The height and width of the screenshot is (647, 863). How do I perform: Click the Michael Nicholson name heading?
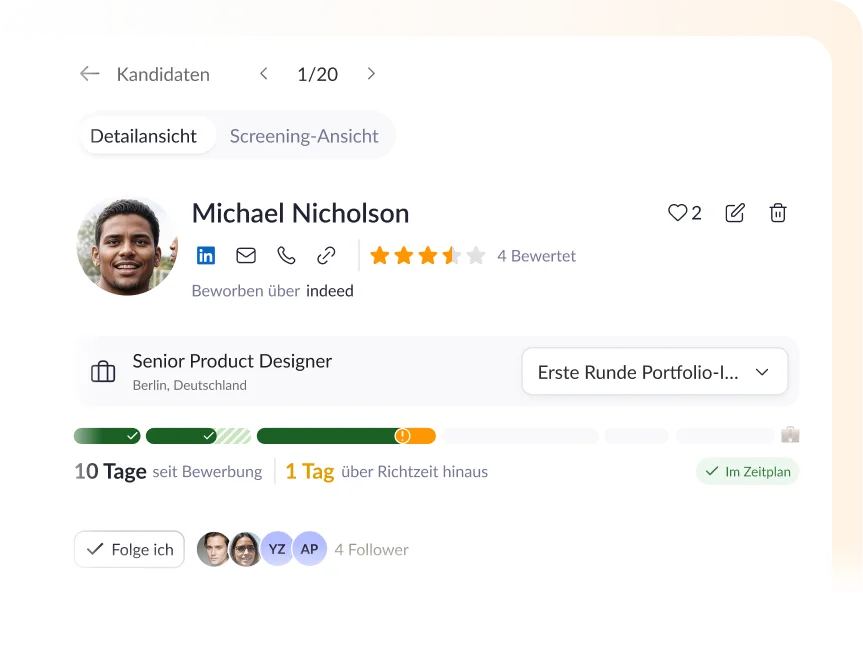301,213
